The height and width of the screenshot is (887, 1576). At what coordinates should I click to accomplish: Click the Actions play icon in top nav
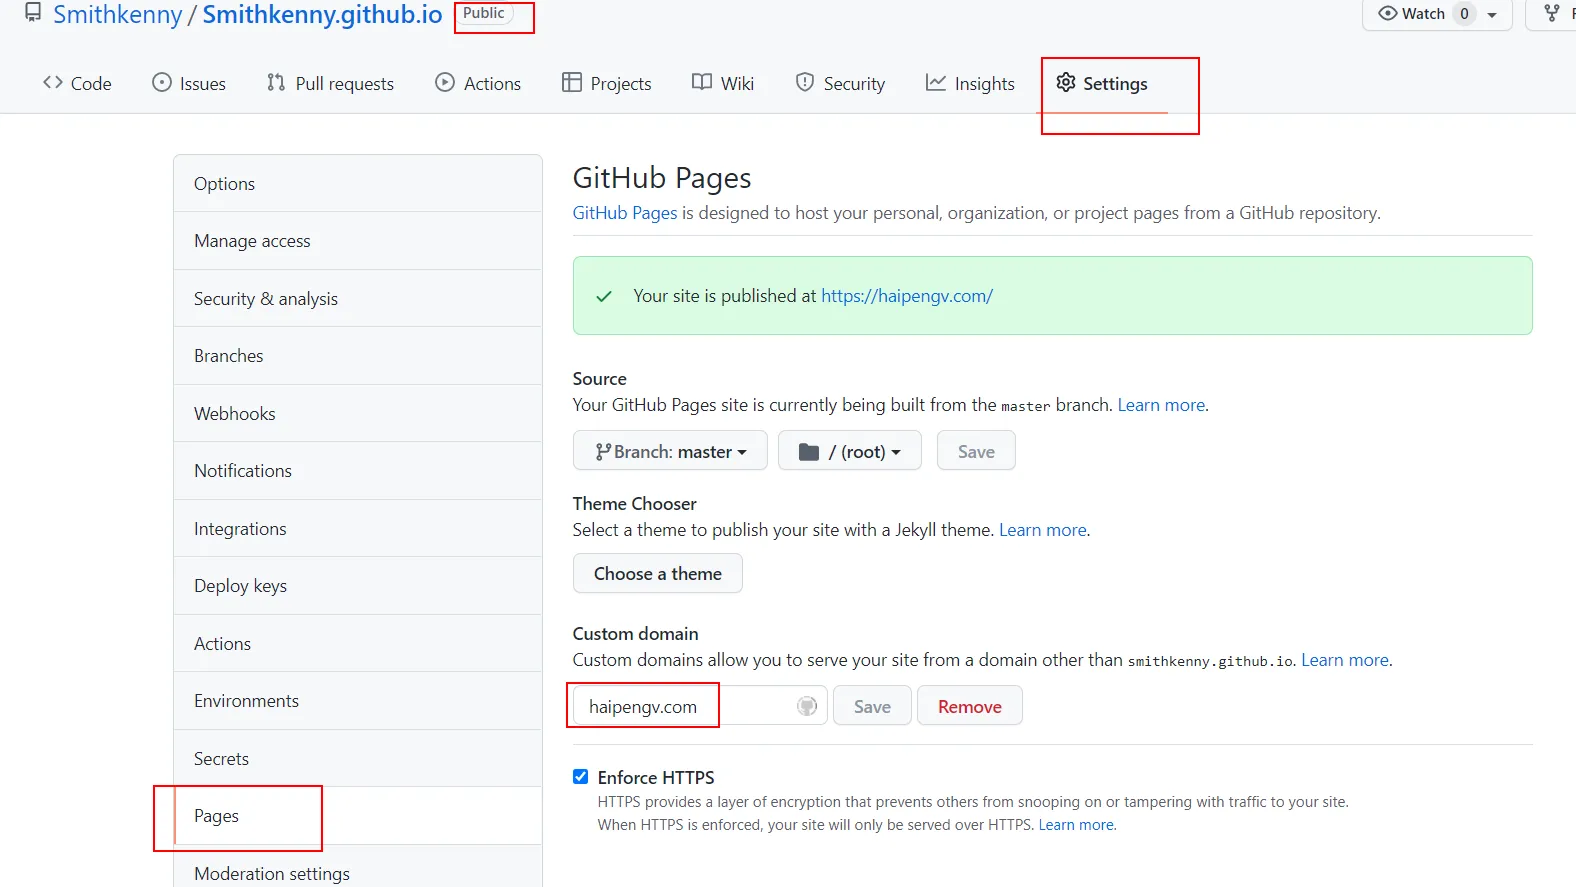(445, 83)
